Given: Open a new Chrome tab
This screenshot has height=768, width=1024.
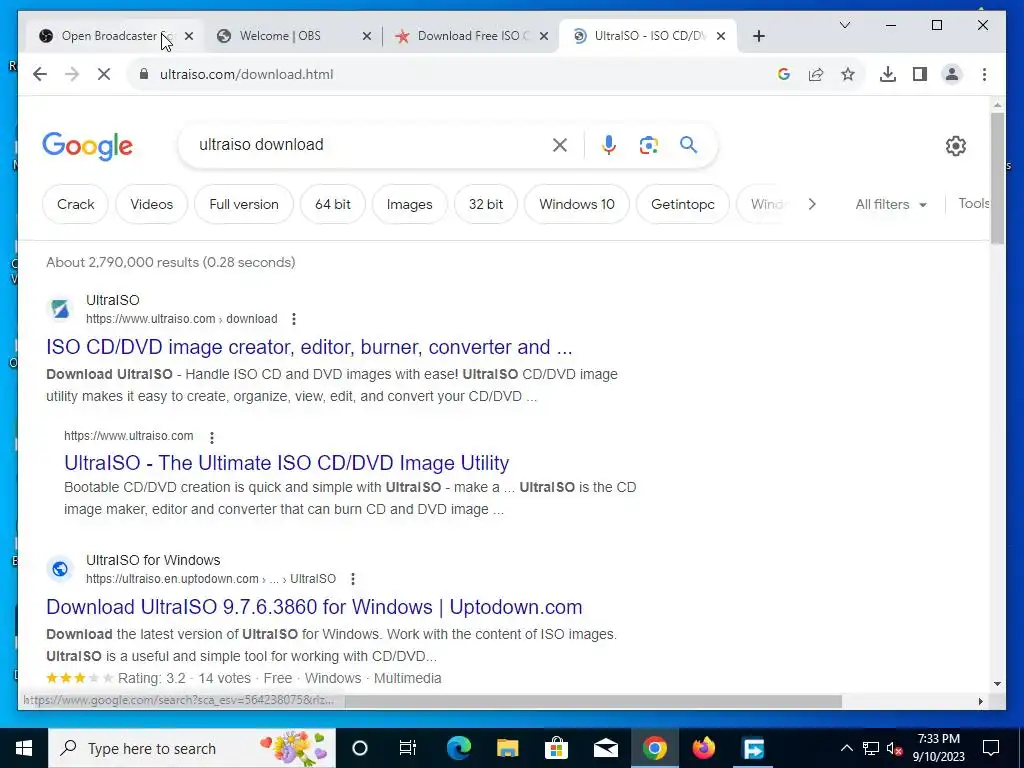Looking at the screenshot, I should tap(758, 37).
